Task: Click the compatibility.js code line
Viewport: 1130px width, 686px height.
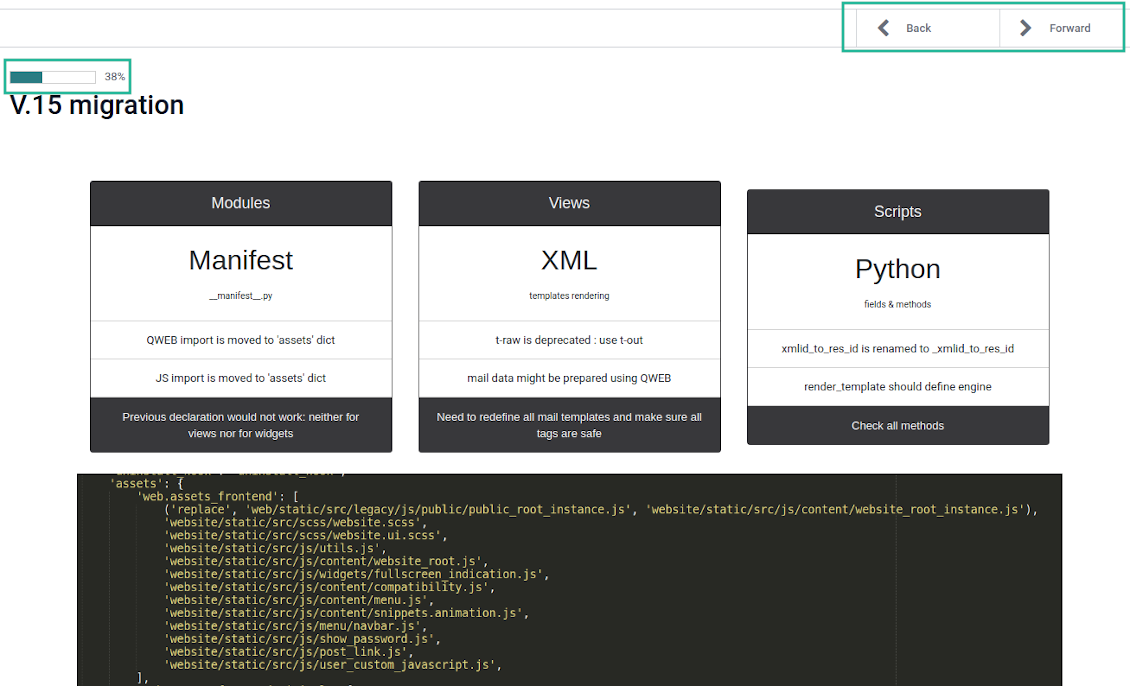Action: (x=329, y=587)
